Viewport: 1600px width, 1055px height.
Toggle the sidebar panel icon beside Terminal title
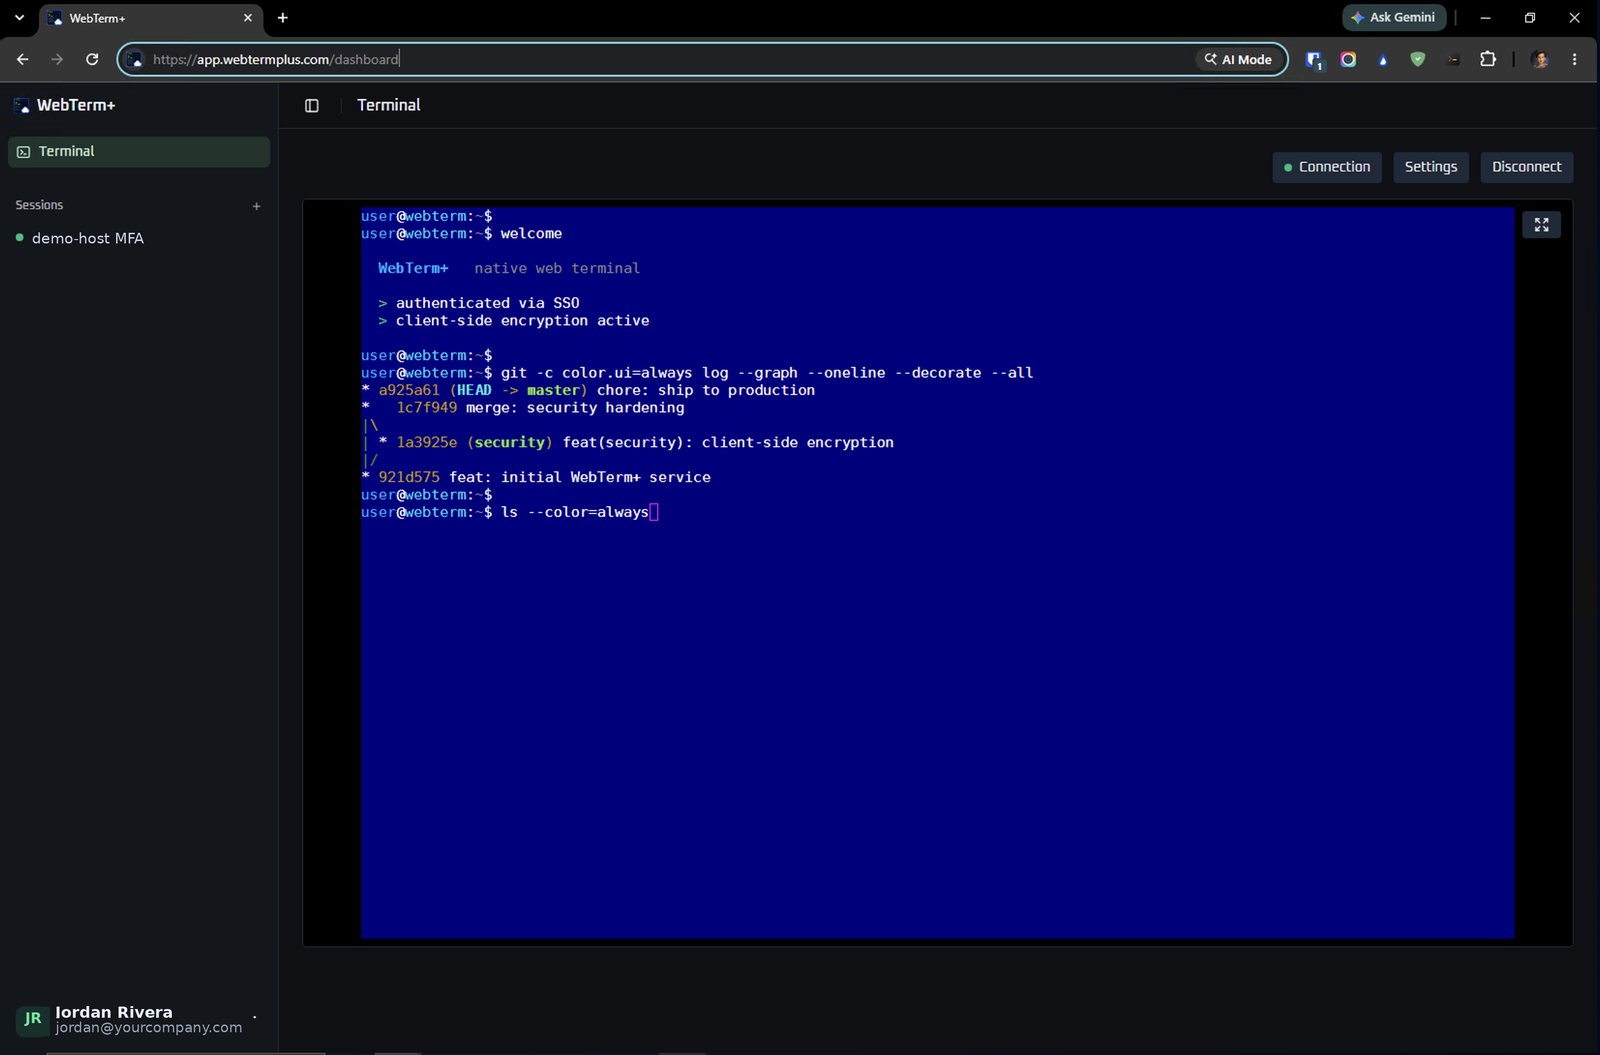312,106
